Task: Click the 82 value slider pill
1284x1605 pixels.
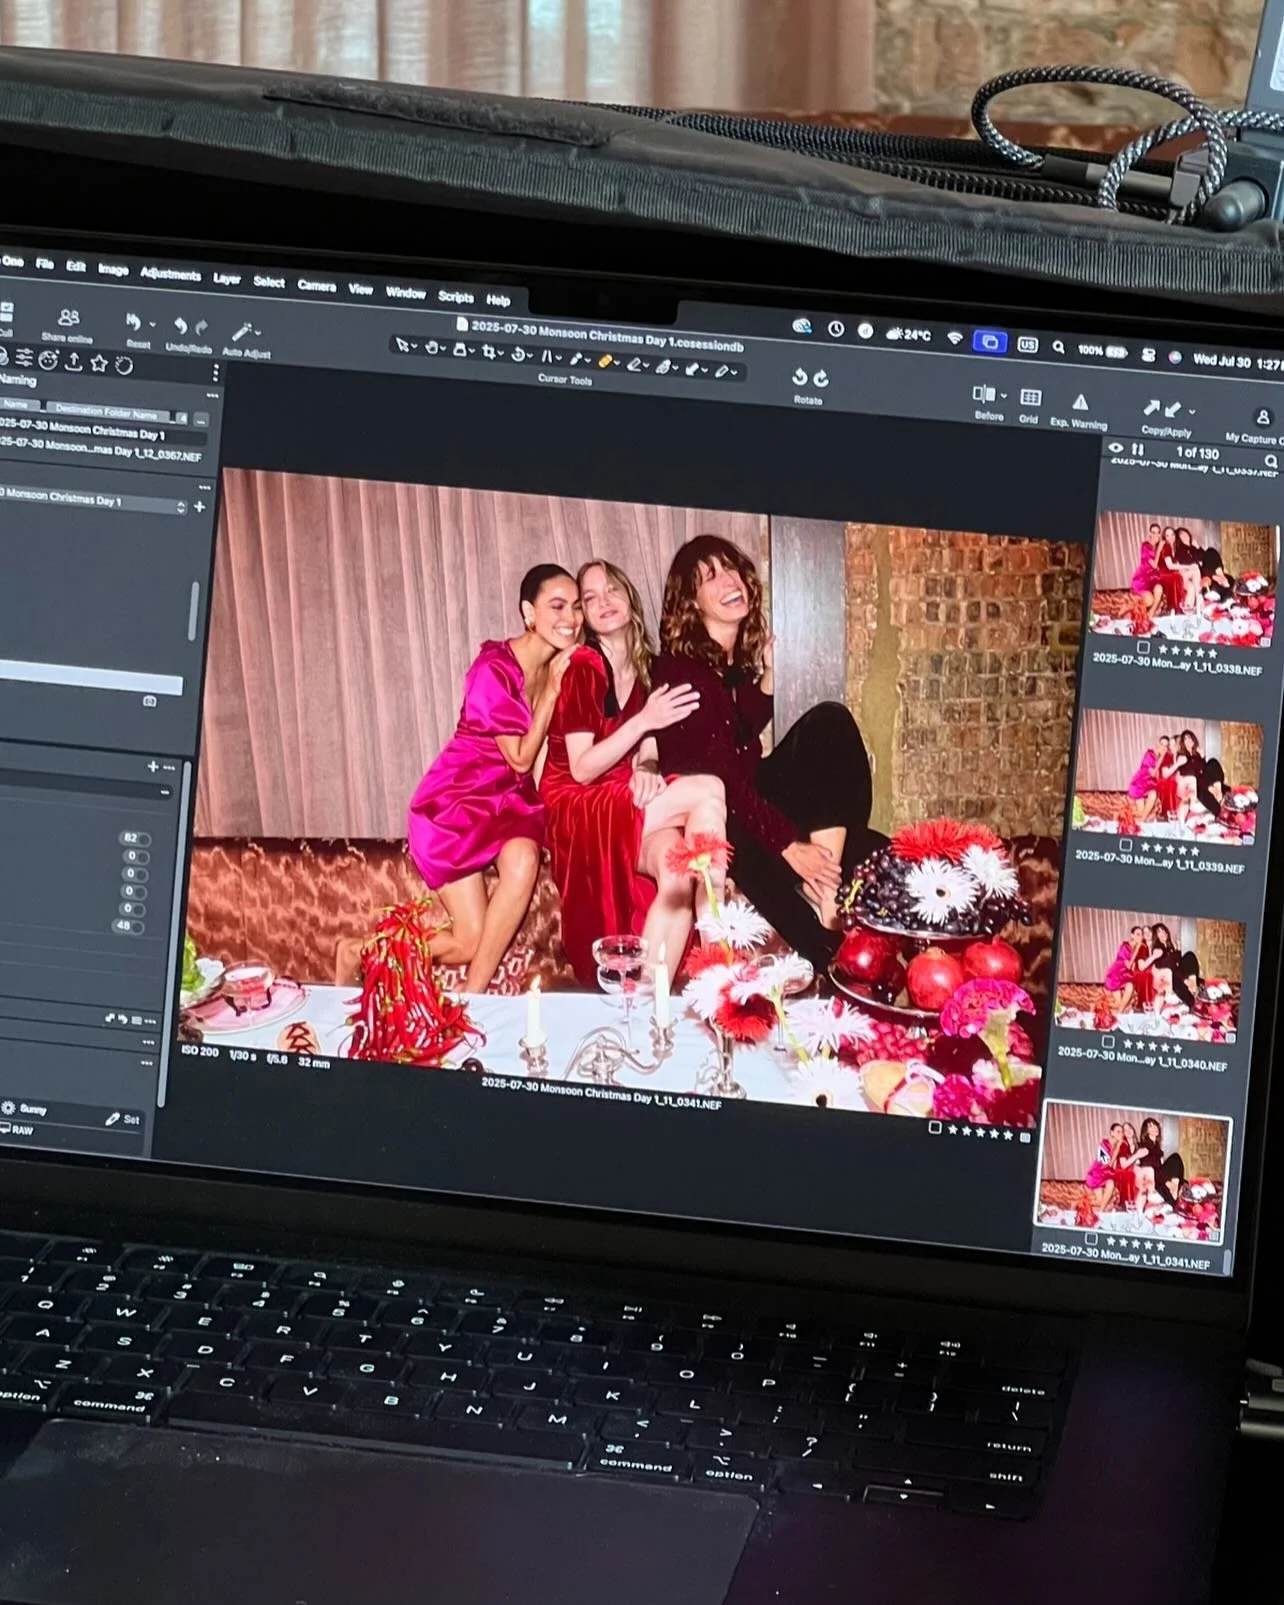Action: point(133,838)
